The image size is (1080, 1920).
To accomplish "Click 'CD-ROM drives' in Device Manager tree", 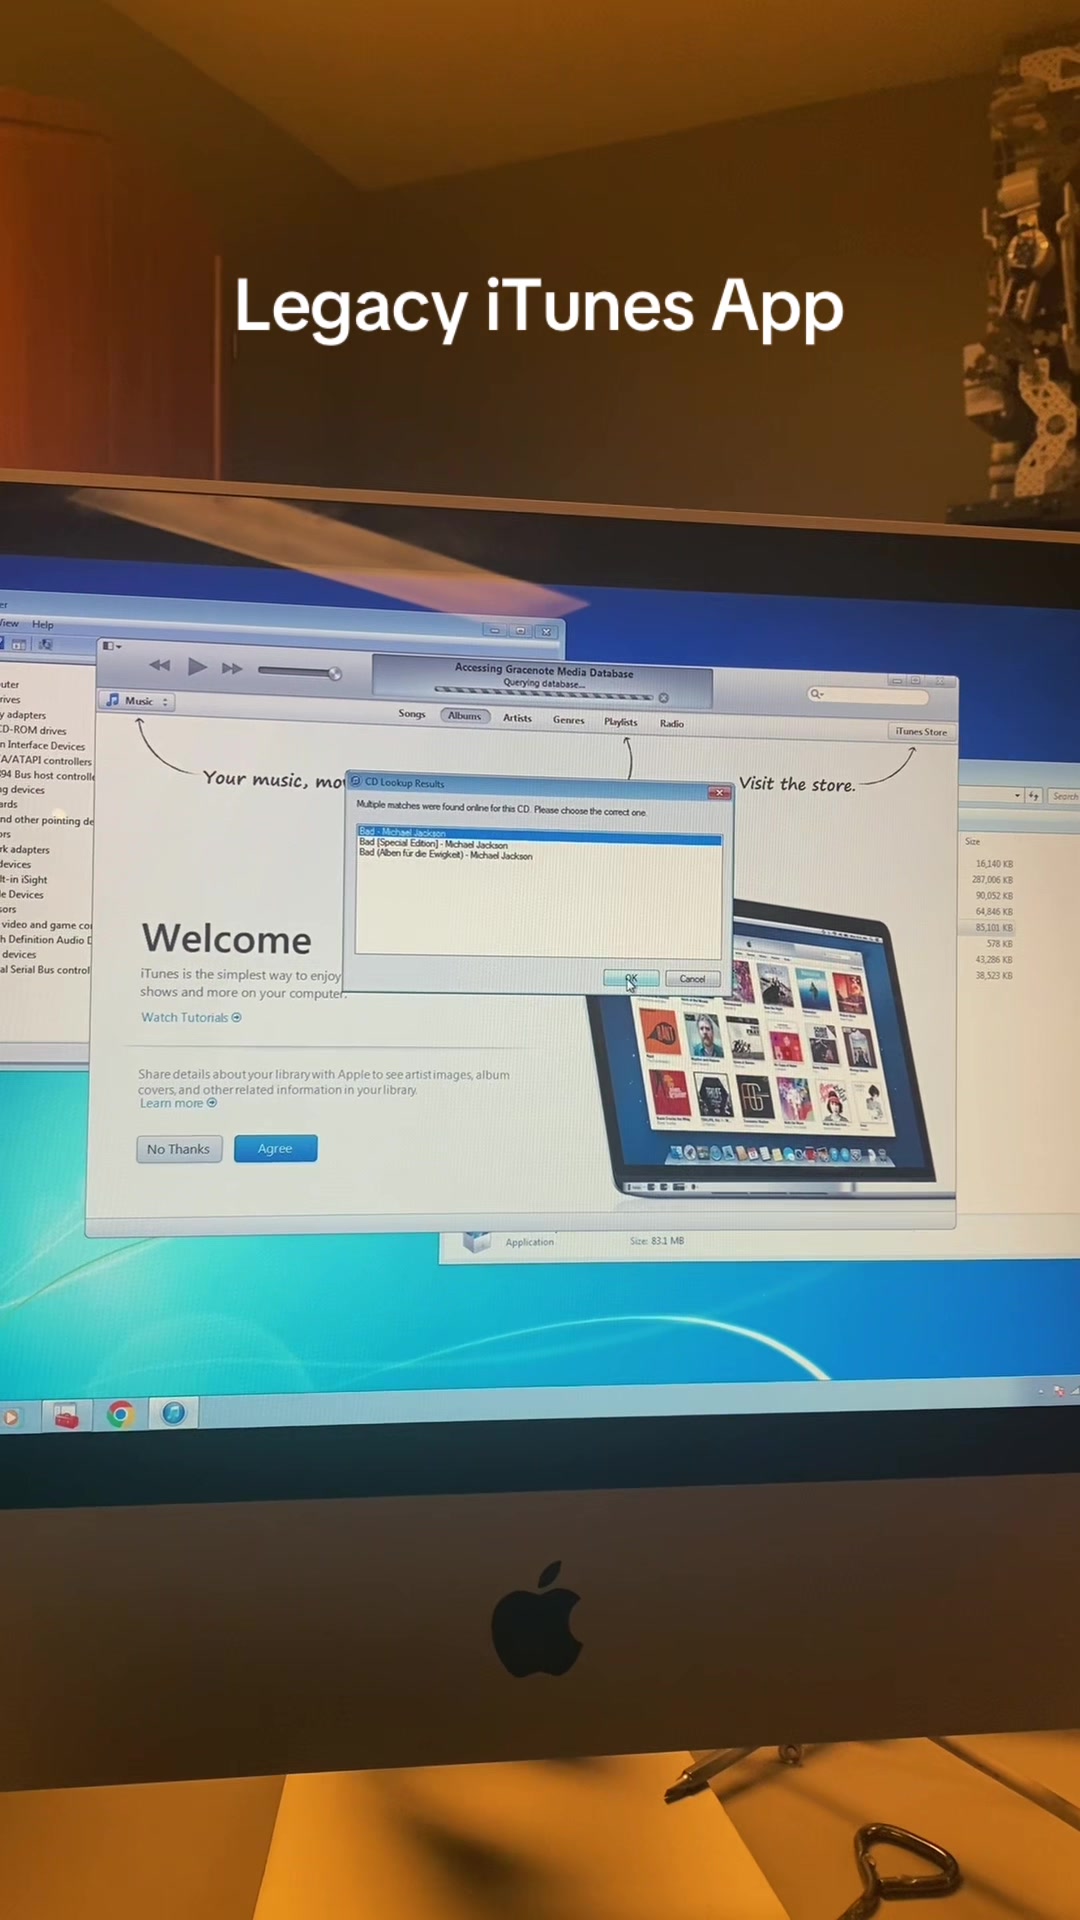I will click(34, 730).
